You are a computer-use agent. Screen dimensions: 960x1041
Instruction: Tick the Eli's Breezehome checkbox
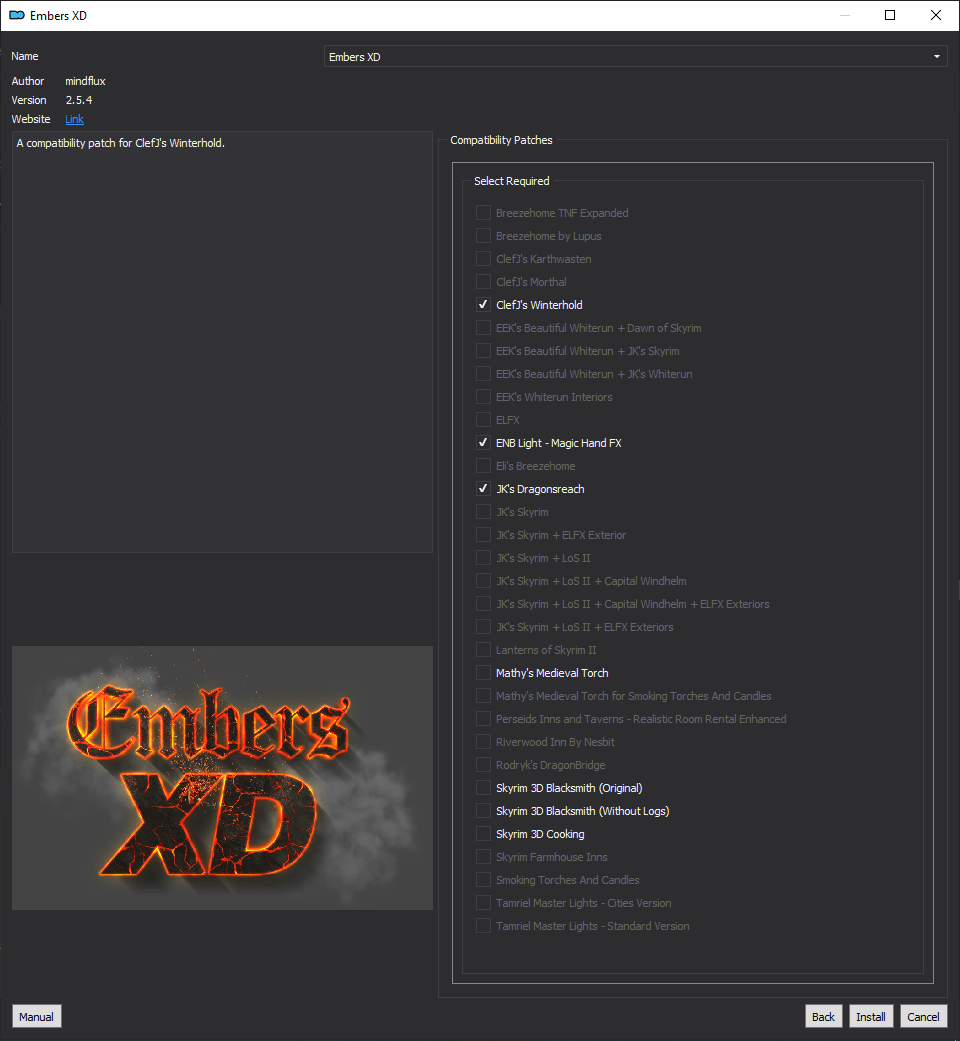(x=483, y=466)
